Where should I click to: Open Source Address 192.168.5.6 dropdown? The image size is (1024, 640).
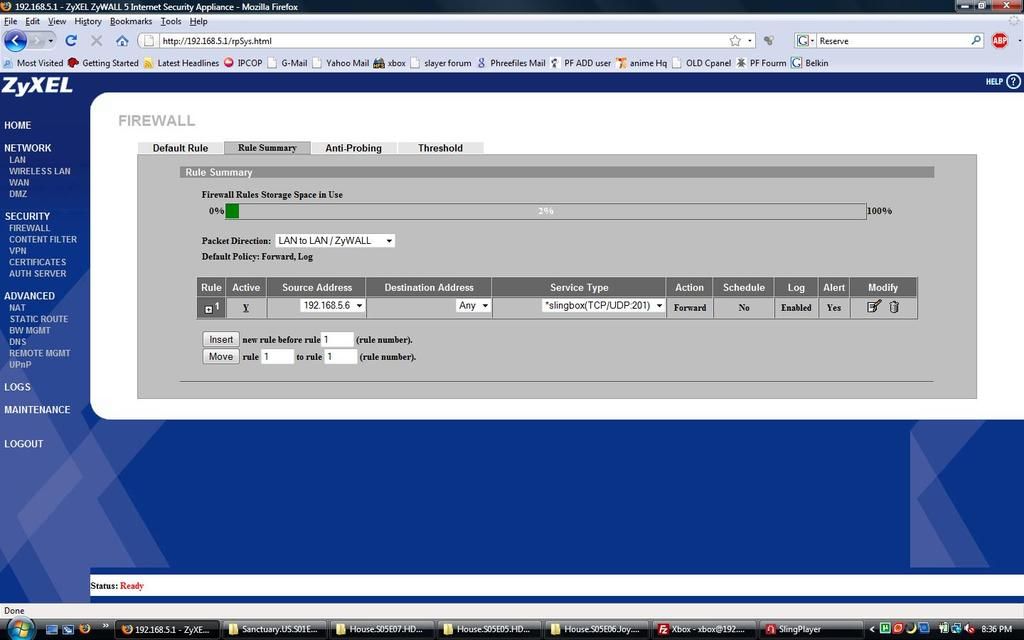332,306
